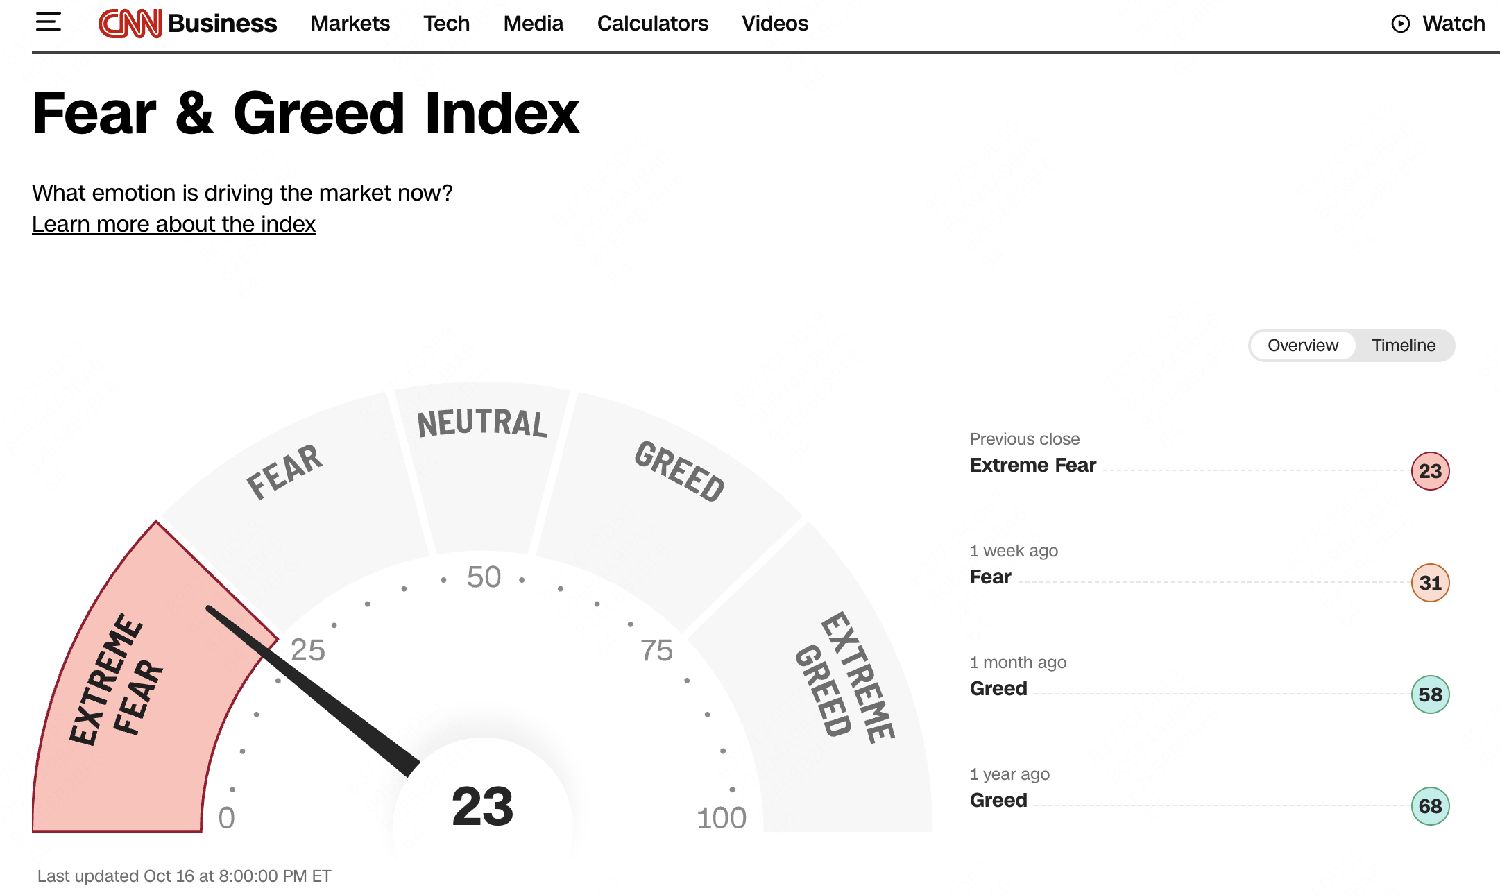Viewport: 1500px width, 895px height.
Task: Switch to the Overview view
Action: [1302, 345]
